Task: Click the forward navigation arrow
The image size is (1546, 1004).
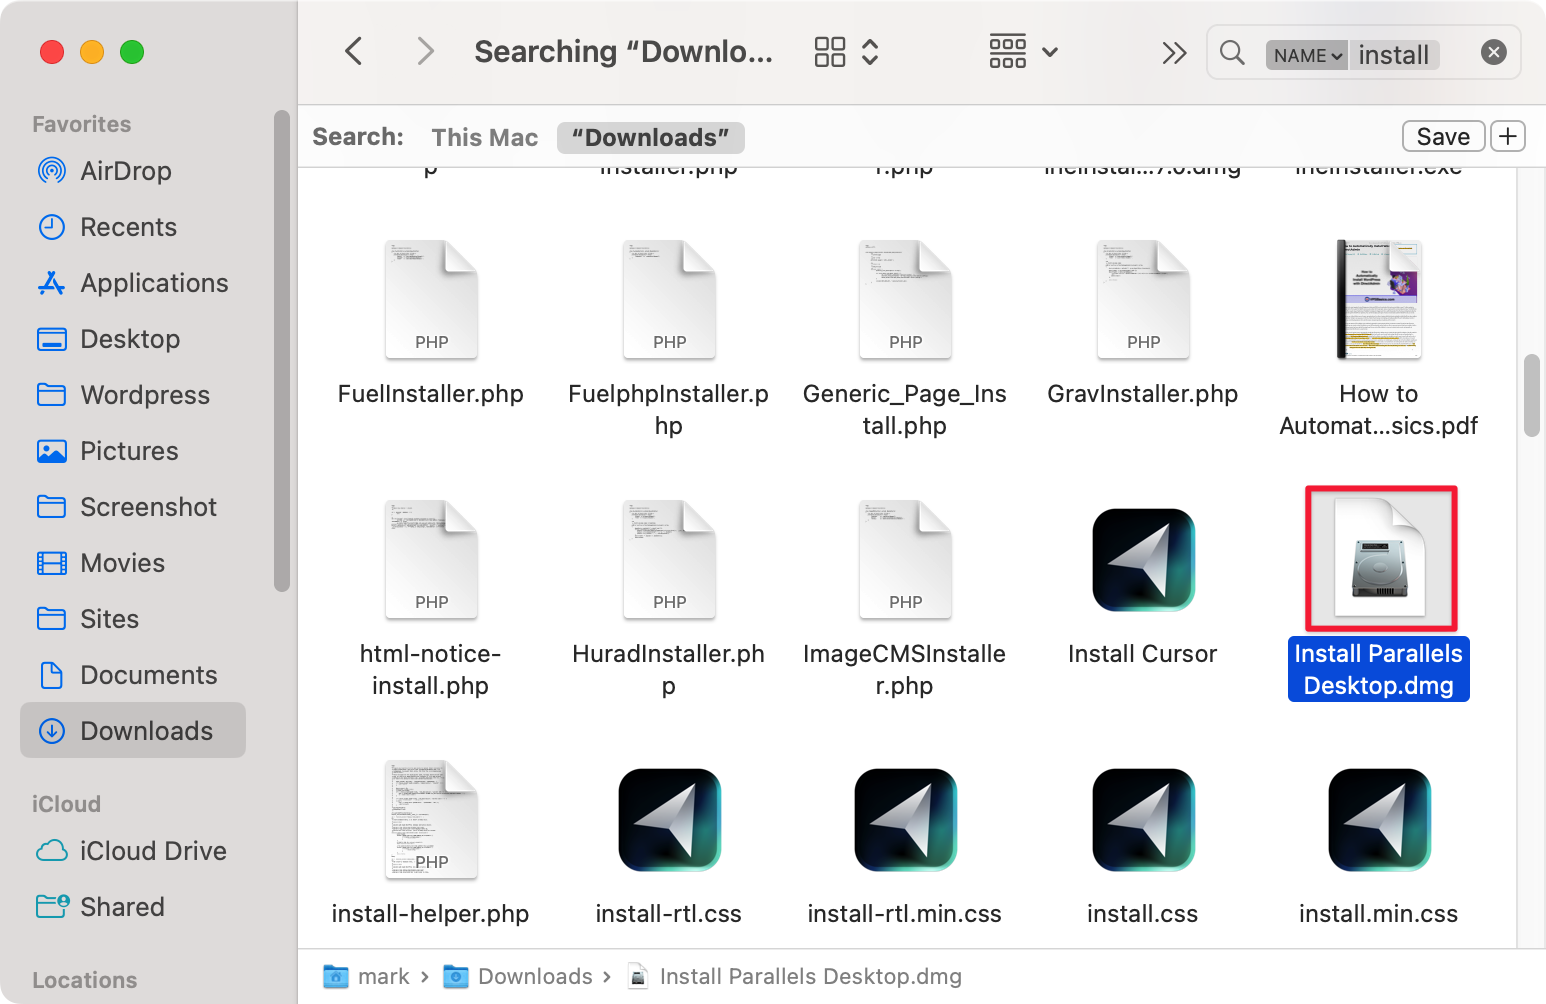Action: pyautogui.click(x=425, y=51)
